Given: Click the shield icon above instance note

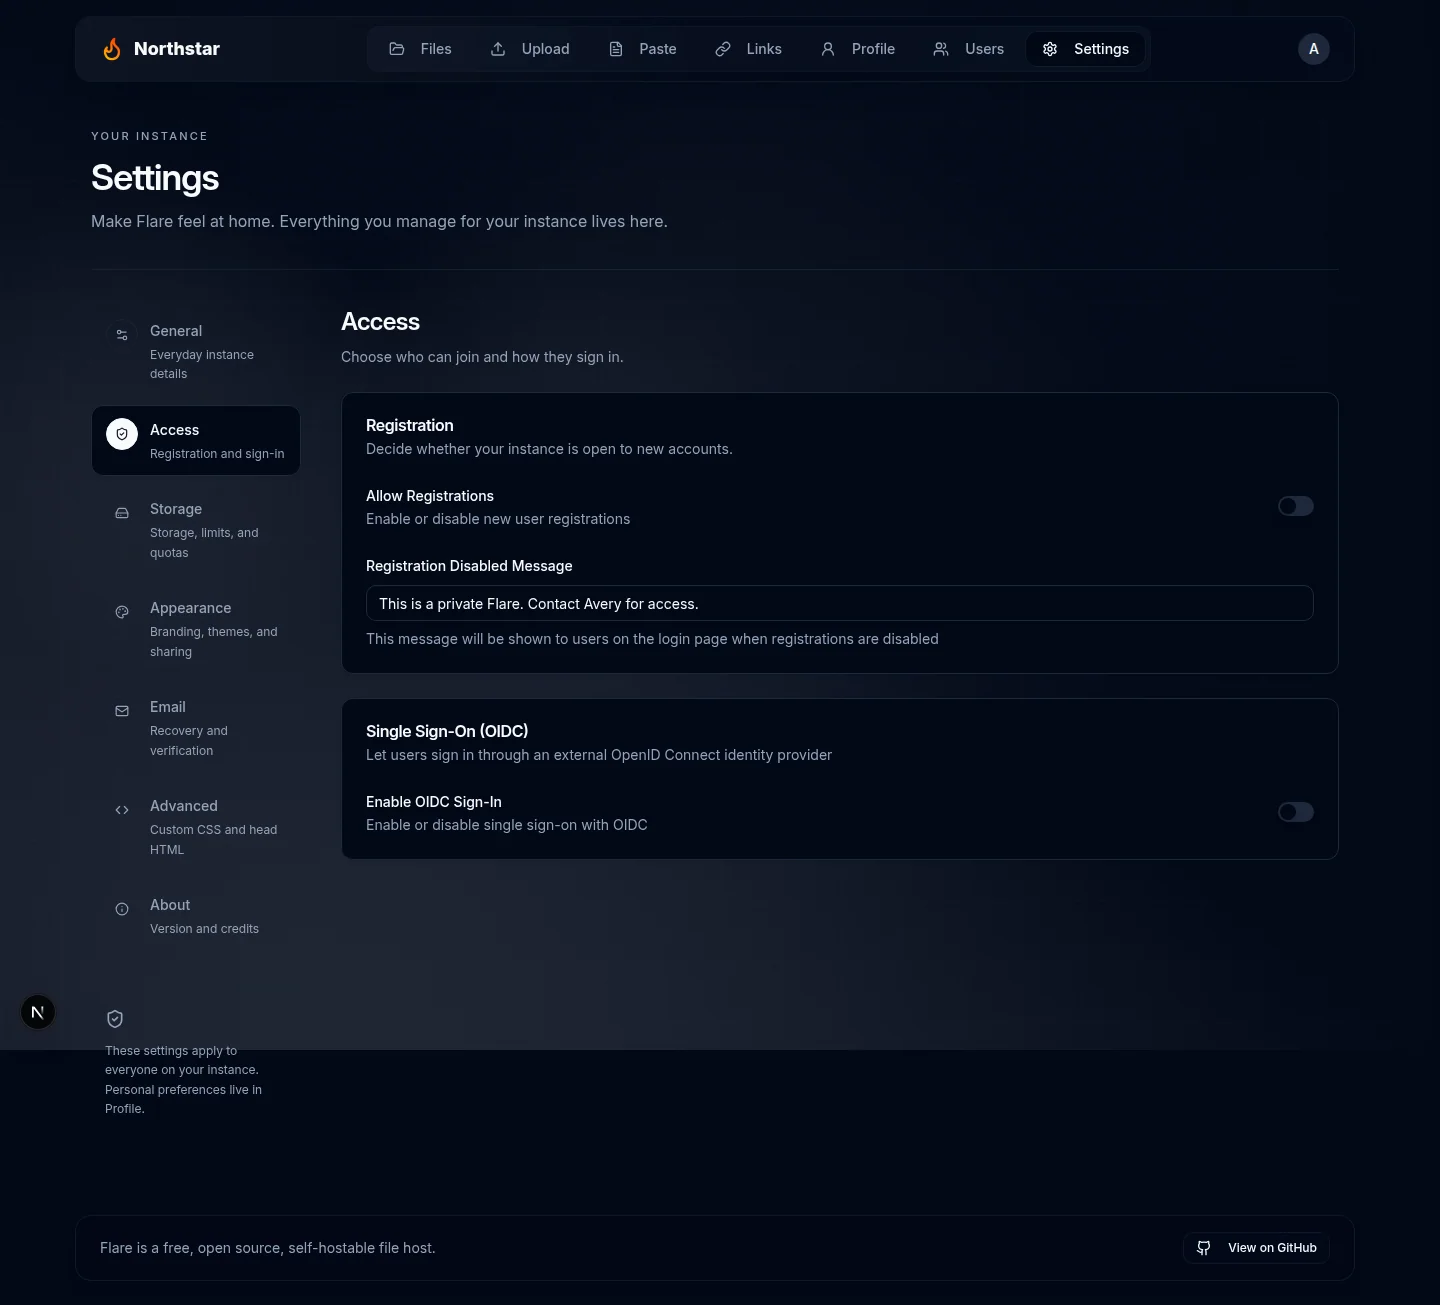Looking at the screenshot, I should [115, 1019].
